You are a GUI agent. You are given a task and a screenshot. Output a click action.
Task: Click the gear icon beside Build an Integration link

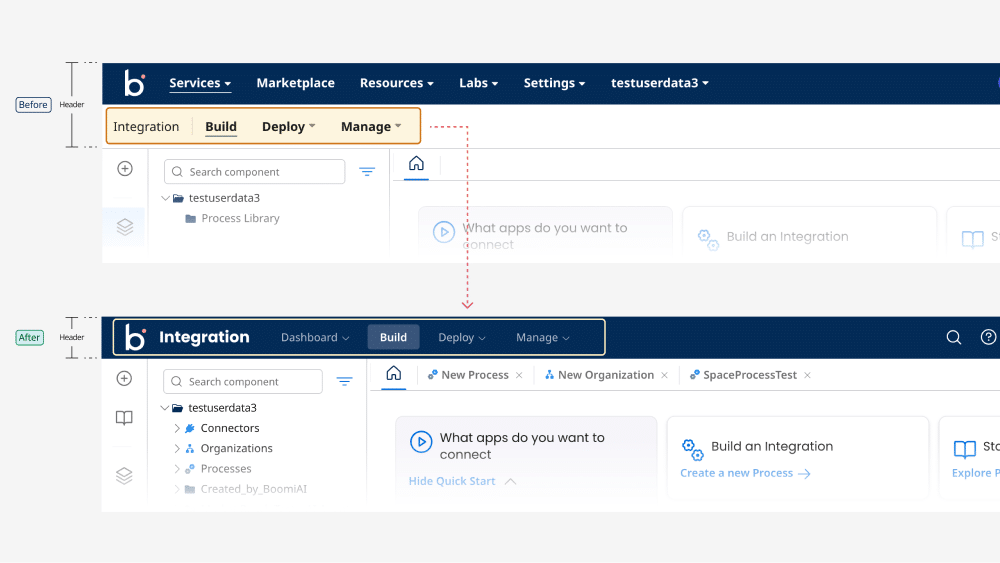click(693, 449)
